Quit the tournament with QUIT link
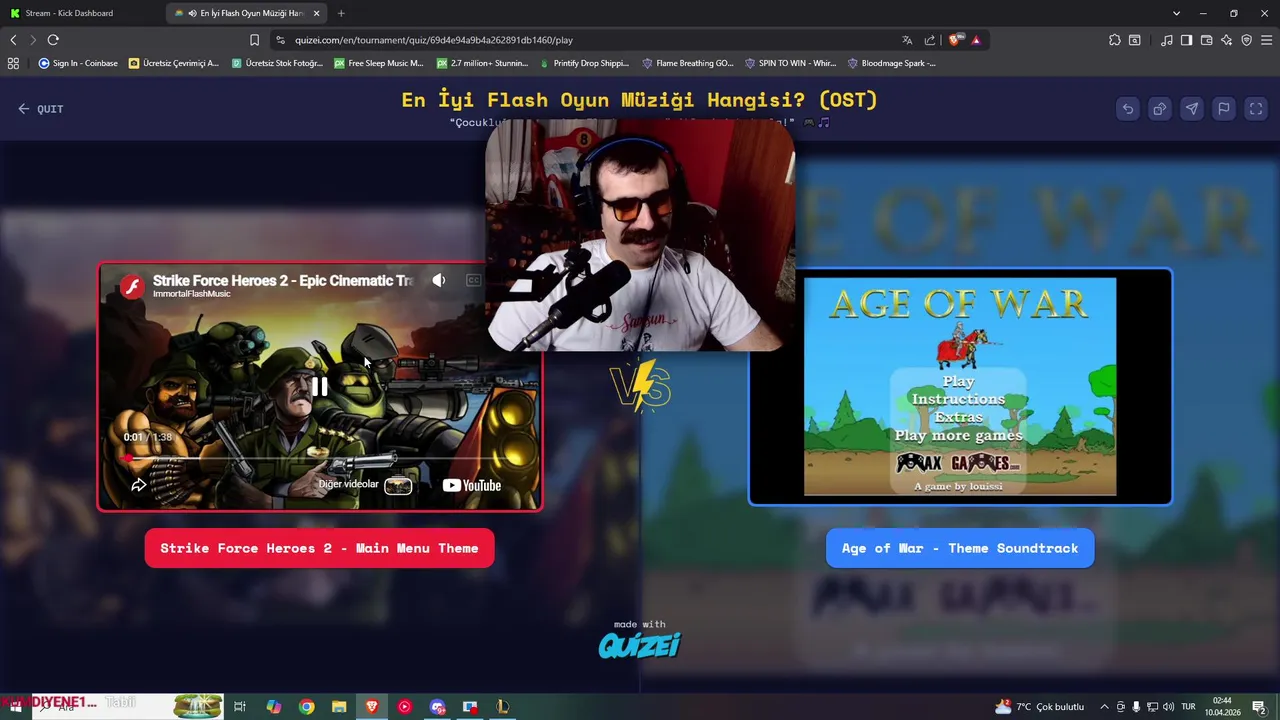Screen dimensions: 1280x720 [41, 109]
